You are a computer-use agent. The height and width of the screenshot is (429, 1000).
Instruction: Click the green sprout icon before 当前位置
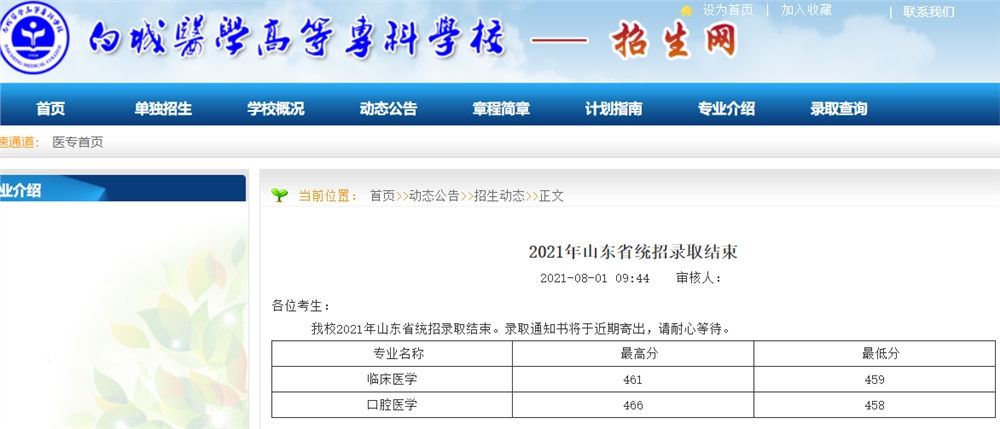coord(279,194)
